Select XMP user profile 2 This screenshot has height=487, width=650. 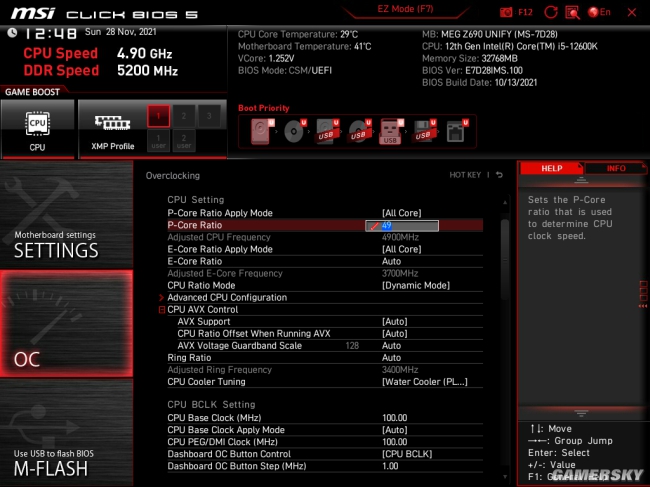184,141
